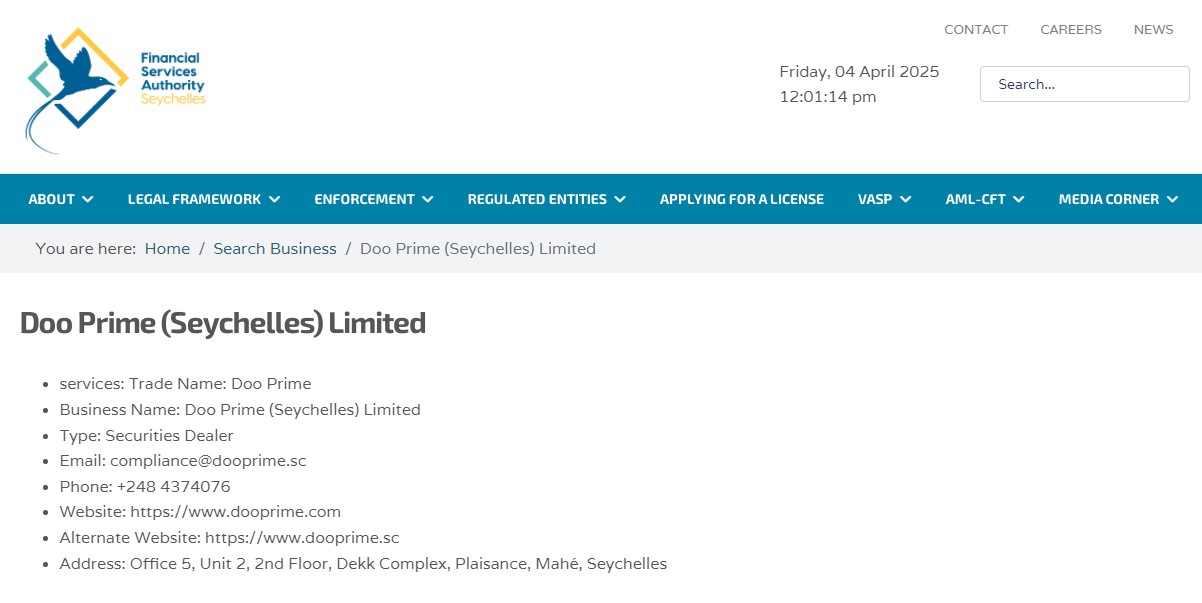Open Search Business breadcrumb link

coord(275,249)
